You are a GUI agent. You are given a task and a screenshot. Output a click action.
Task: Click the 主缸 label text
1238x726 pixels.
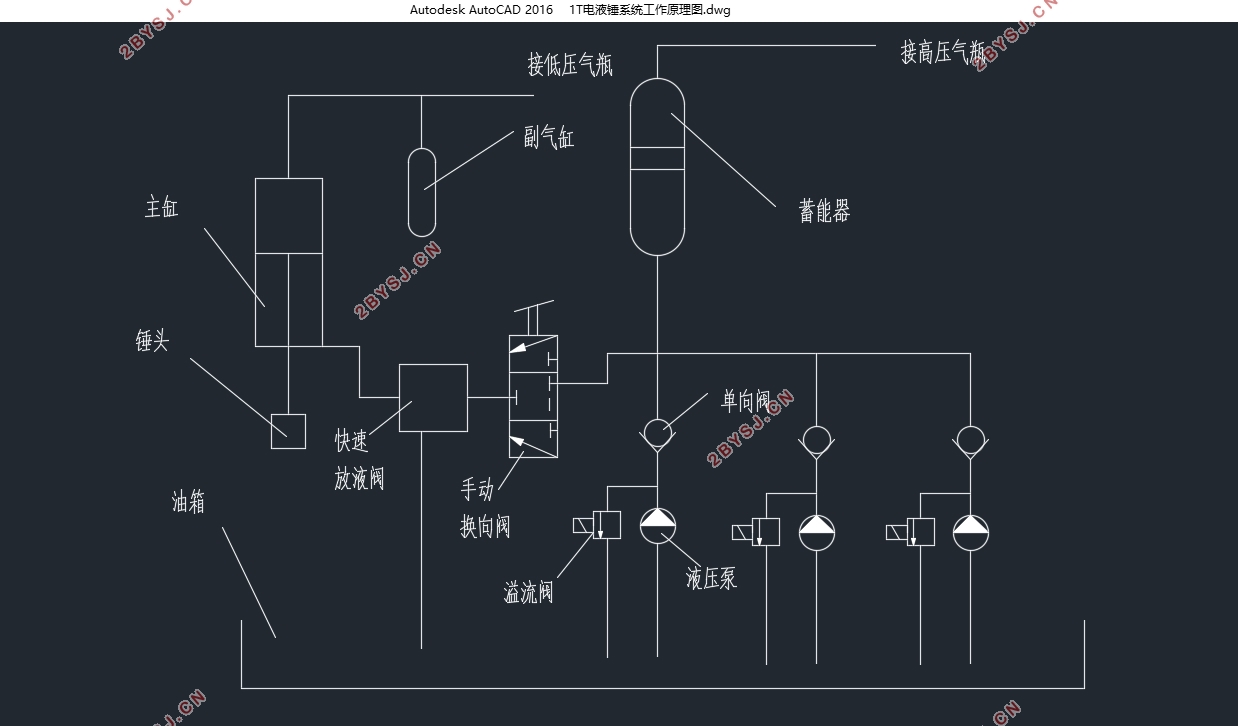[162, 207]
